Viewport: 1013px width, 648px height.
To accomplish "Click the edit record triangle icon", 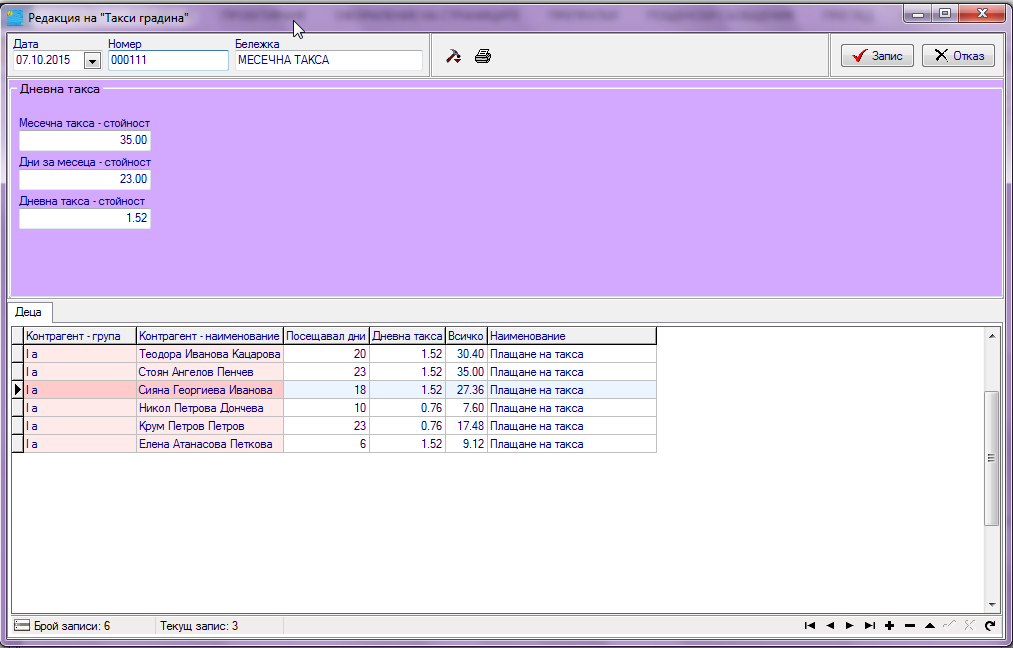I will [x=930, y=625].
